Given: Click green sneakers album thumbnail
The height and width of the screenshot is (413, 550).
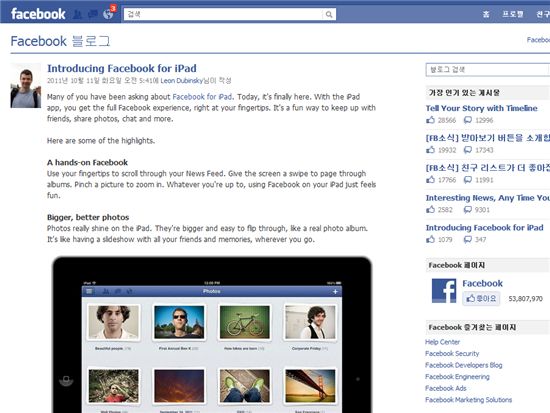Looking at the screenshot, I should tap(244, 386).
